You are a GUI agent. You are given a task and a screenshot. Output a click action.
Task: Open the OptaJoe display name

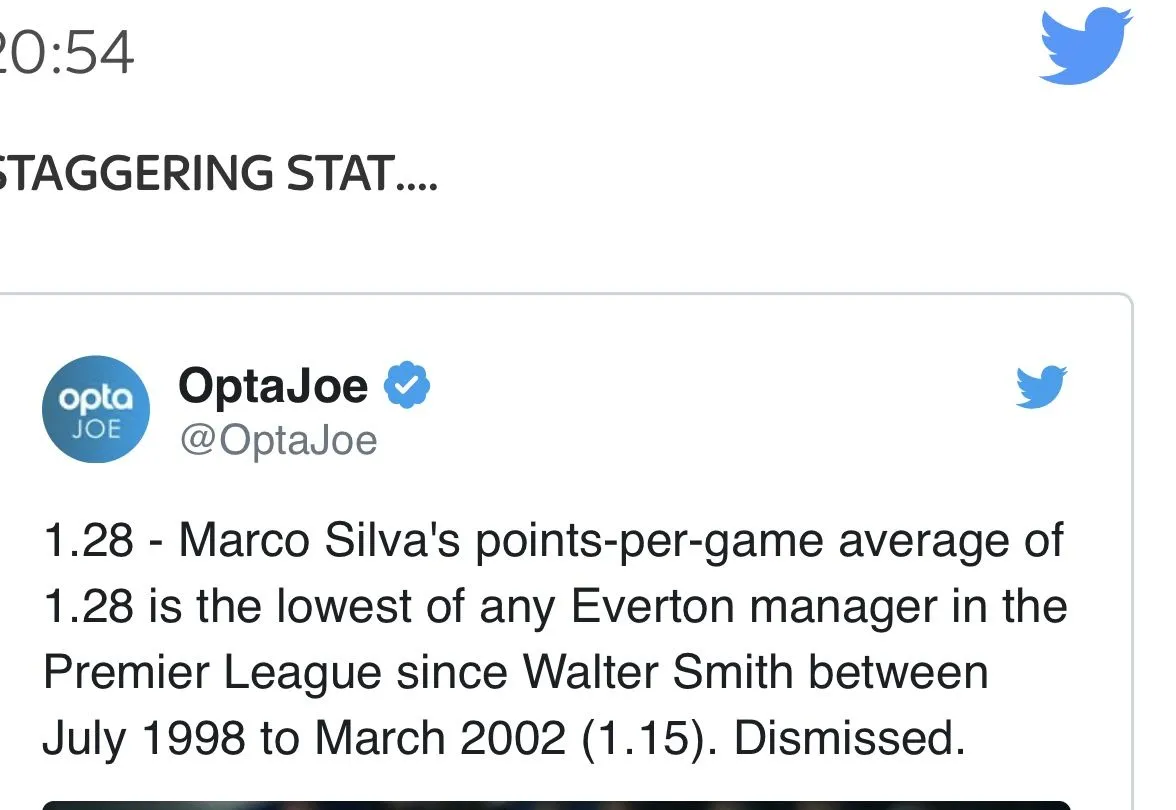pyautogui.click(x=273, y=386)
